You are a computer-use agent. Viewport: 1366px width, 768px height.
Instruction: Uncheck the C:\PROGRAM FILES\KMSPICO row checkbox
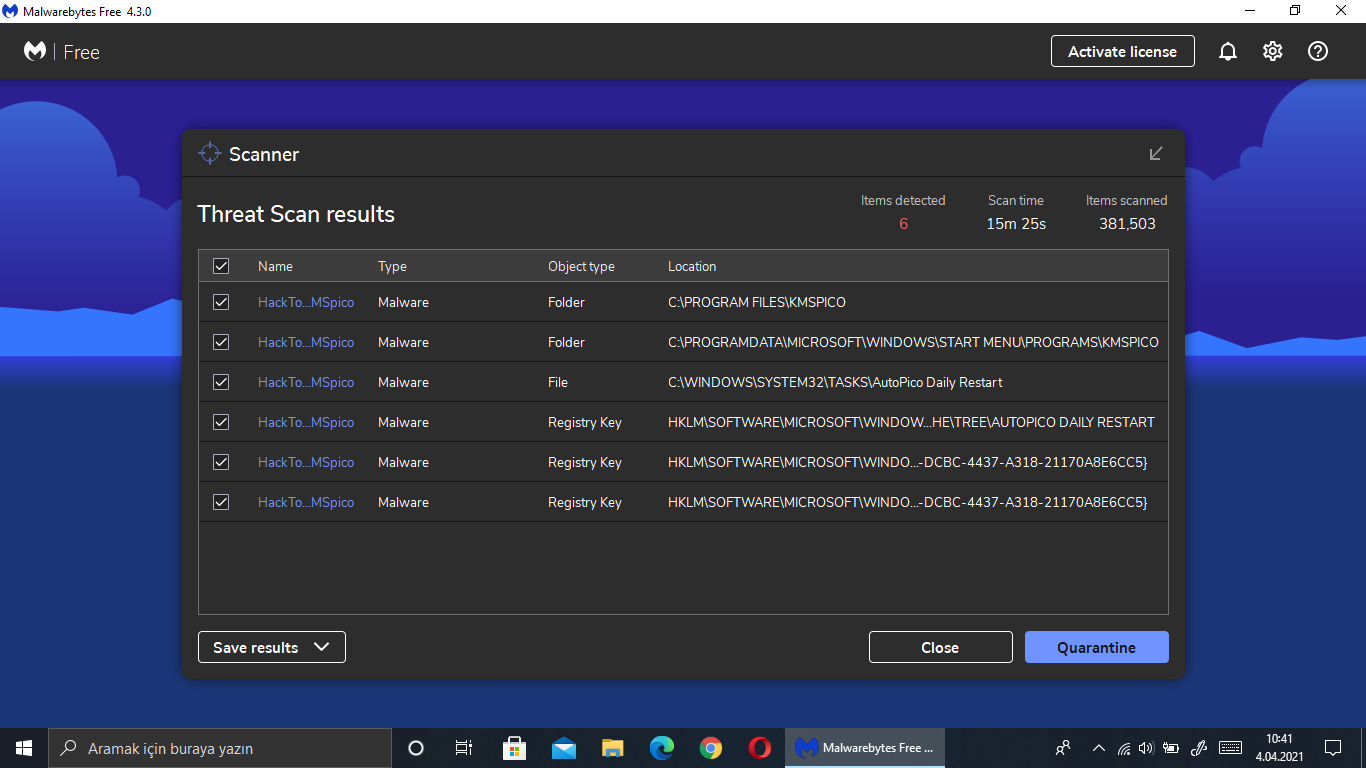(x=221, y=302)
